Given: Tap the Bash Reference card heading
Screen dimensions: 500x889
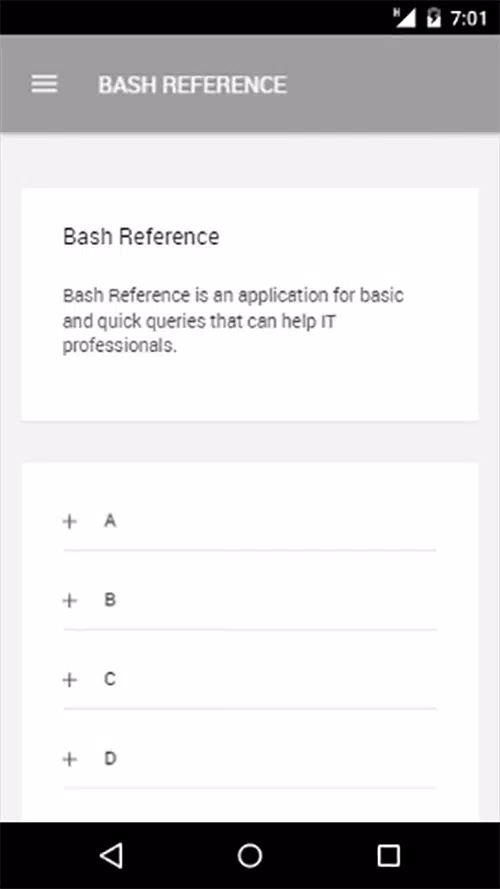Looking at the screenshot, I should click(x=141, y=236).
